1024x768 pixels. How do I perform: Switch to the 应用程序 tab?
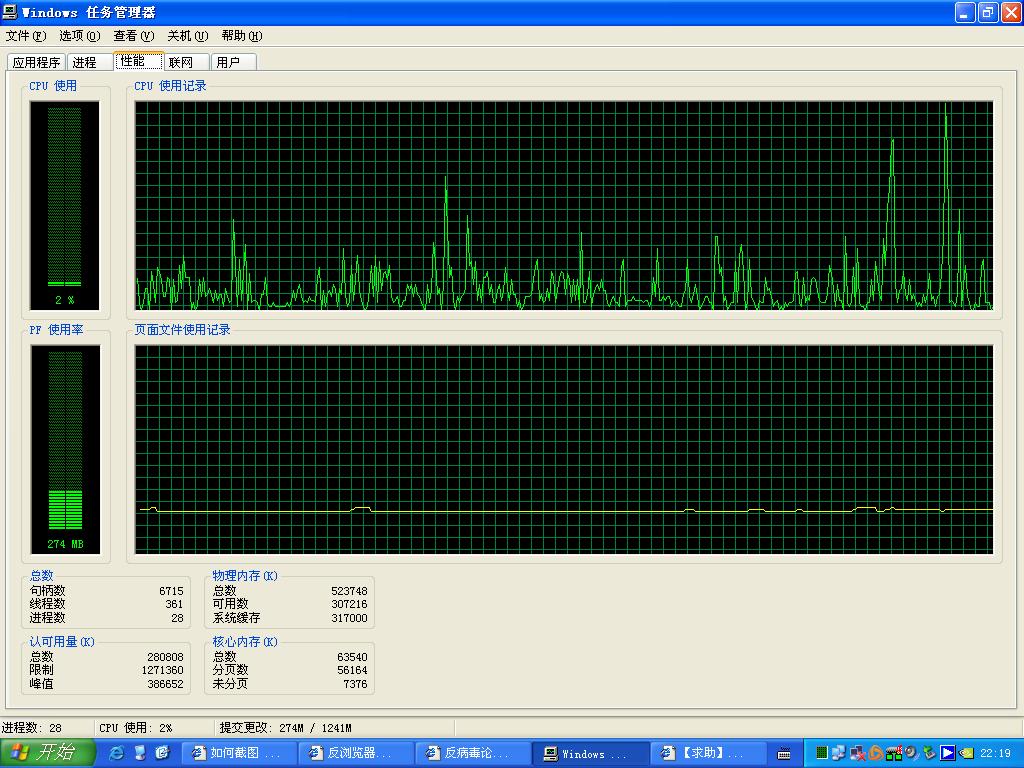(x=36, y=62)
